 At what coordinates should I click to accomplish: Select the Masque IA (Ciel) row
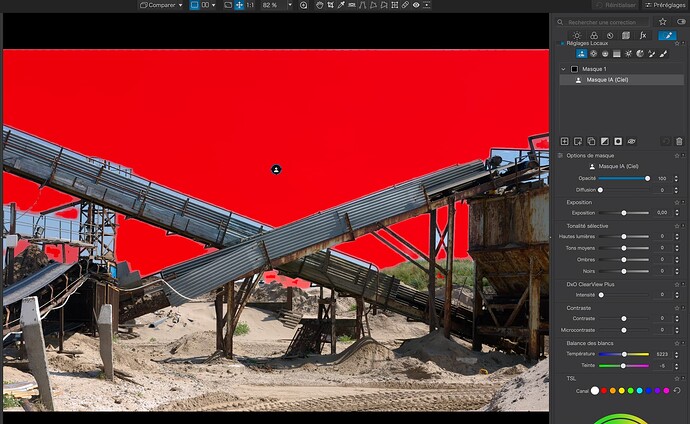[621, 80]
